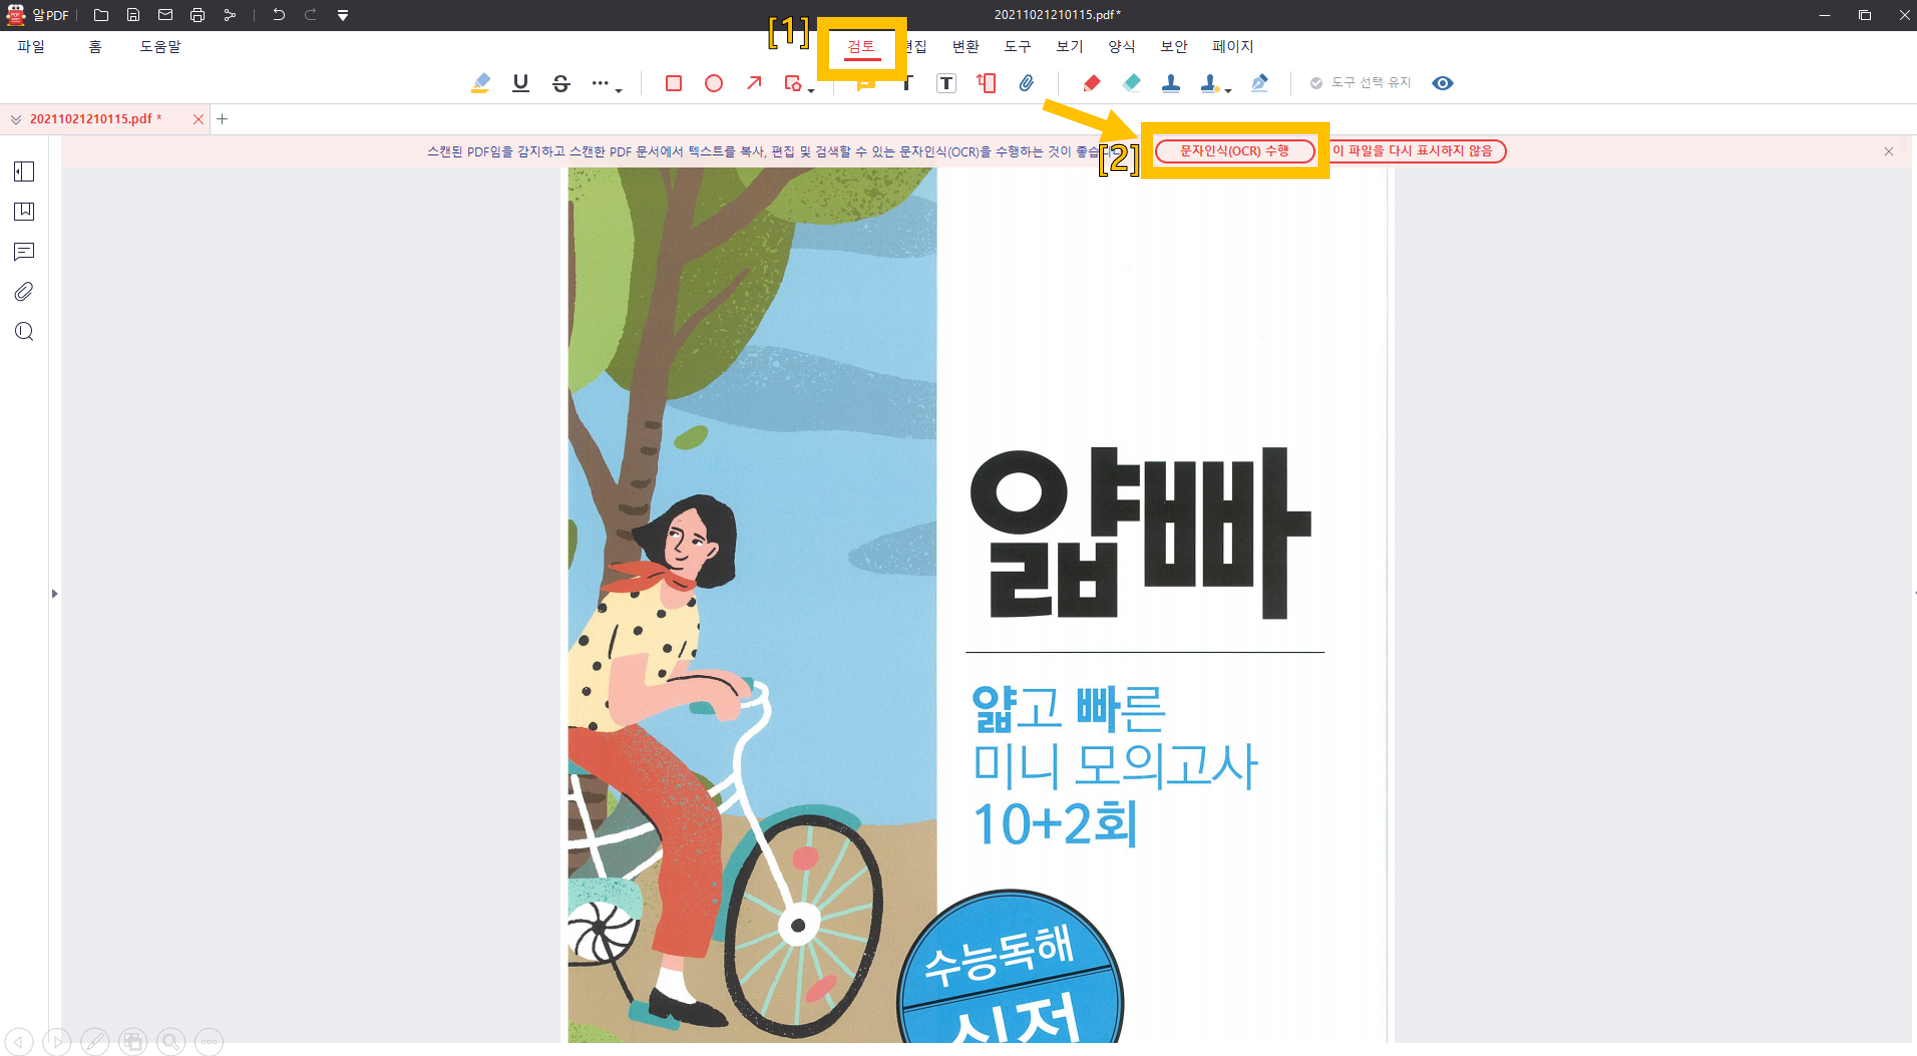Save the document using the floppy icon

pos(133,15)
